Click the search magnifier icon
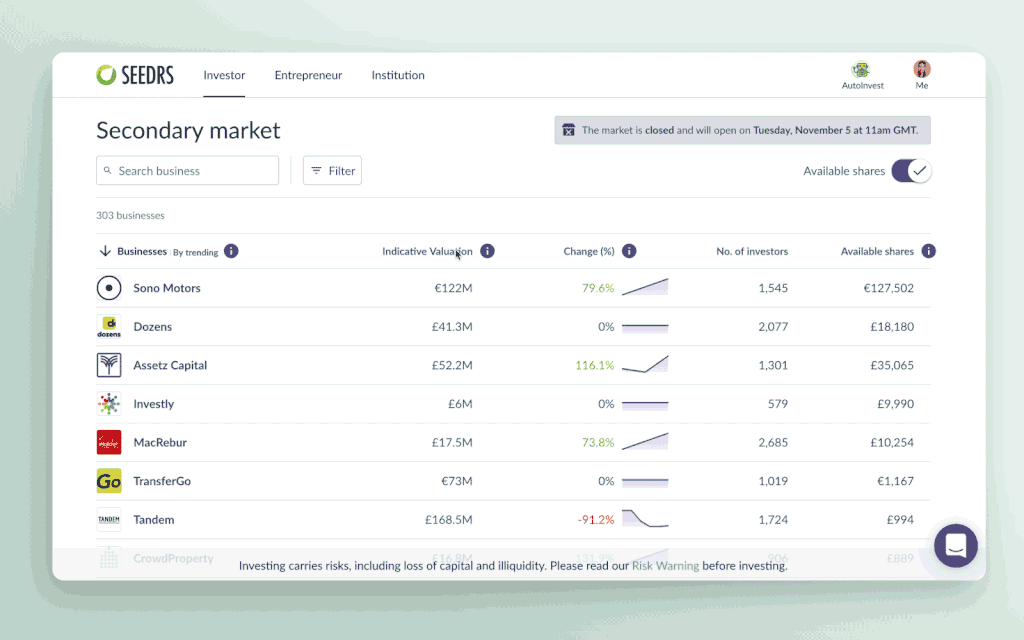Screen dimensions: 1024x640 coord(108,170)
